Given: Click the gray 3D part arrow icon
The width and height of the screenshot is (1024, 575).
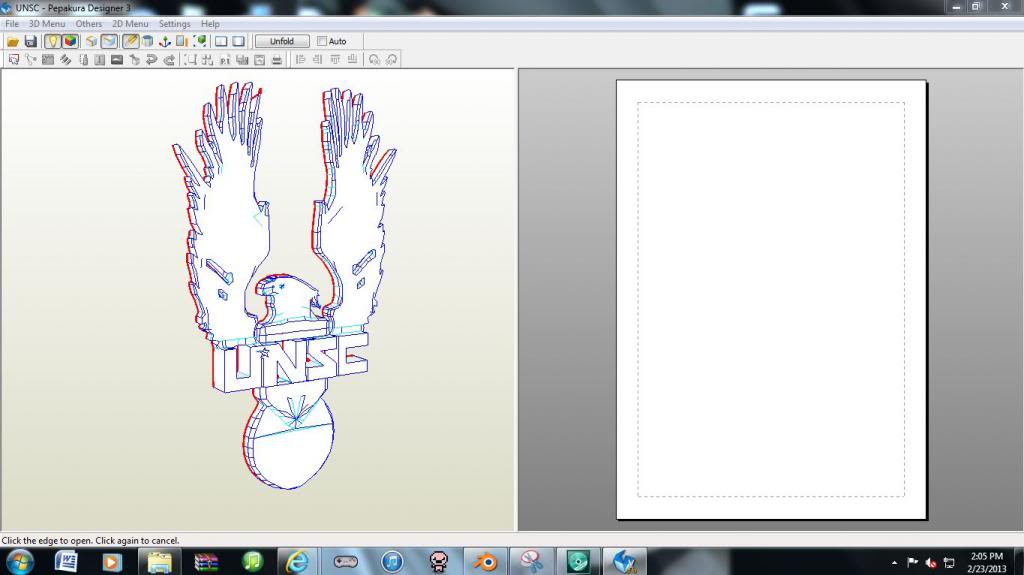Looking at the screenshot, I should tap(135, 59).
